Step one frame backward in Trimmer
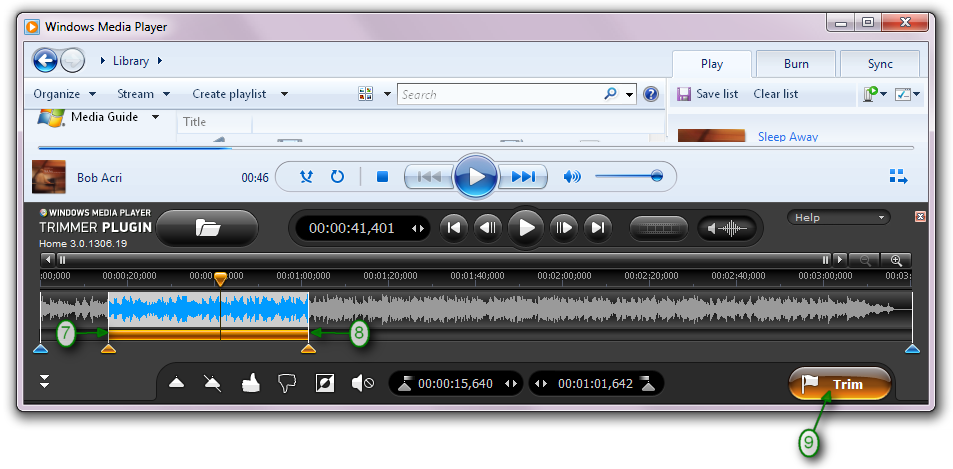 488,228
